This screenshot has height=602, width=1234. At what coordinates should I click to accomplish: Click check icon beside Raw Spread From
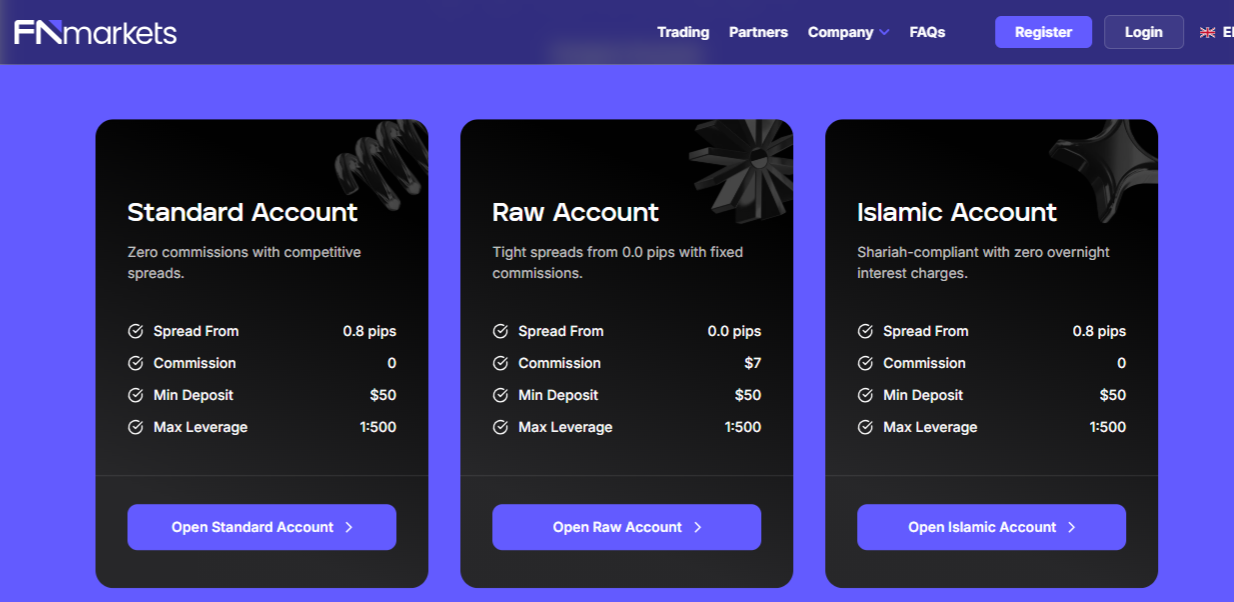[x=501, y=331]
